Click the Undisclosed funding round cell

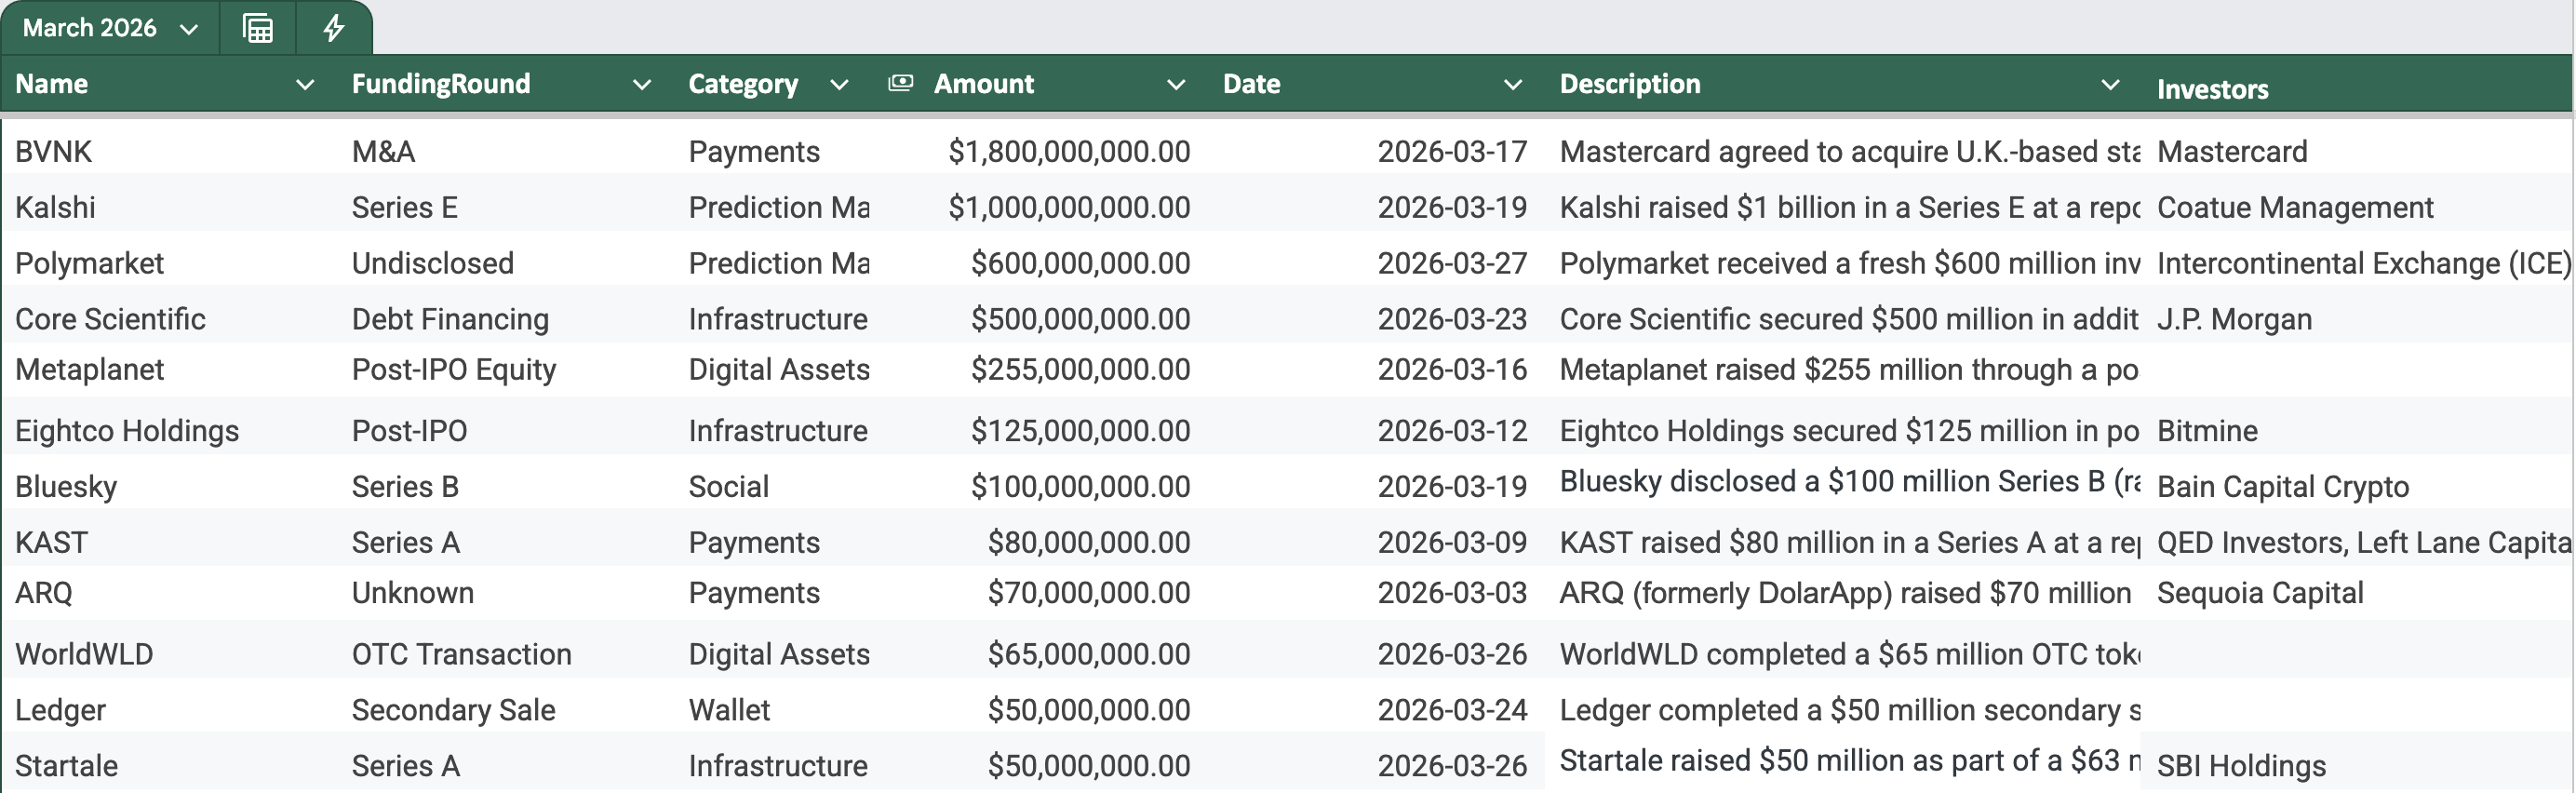[433, 264]
